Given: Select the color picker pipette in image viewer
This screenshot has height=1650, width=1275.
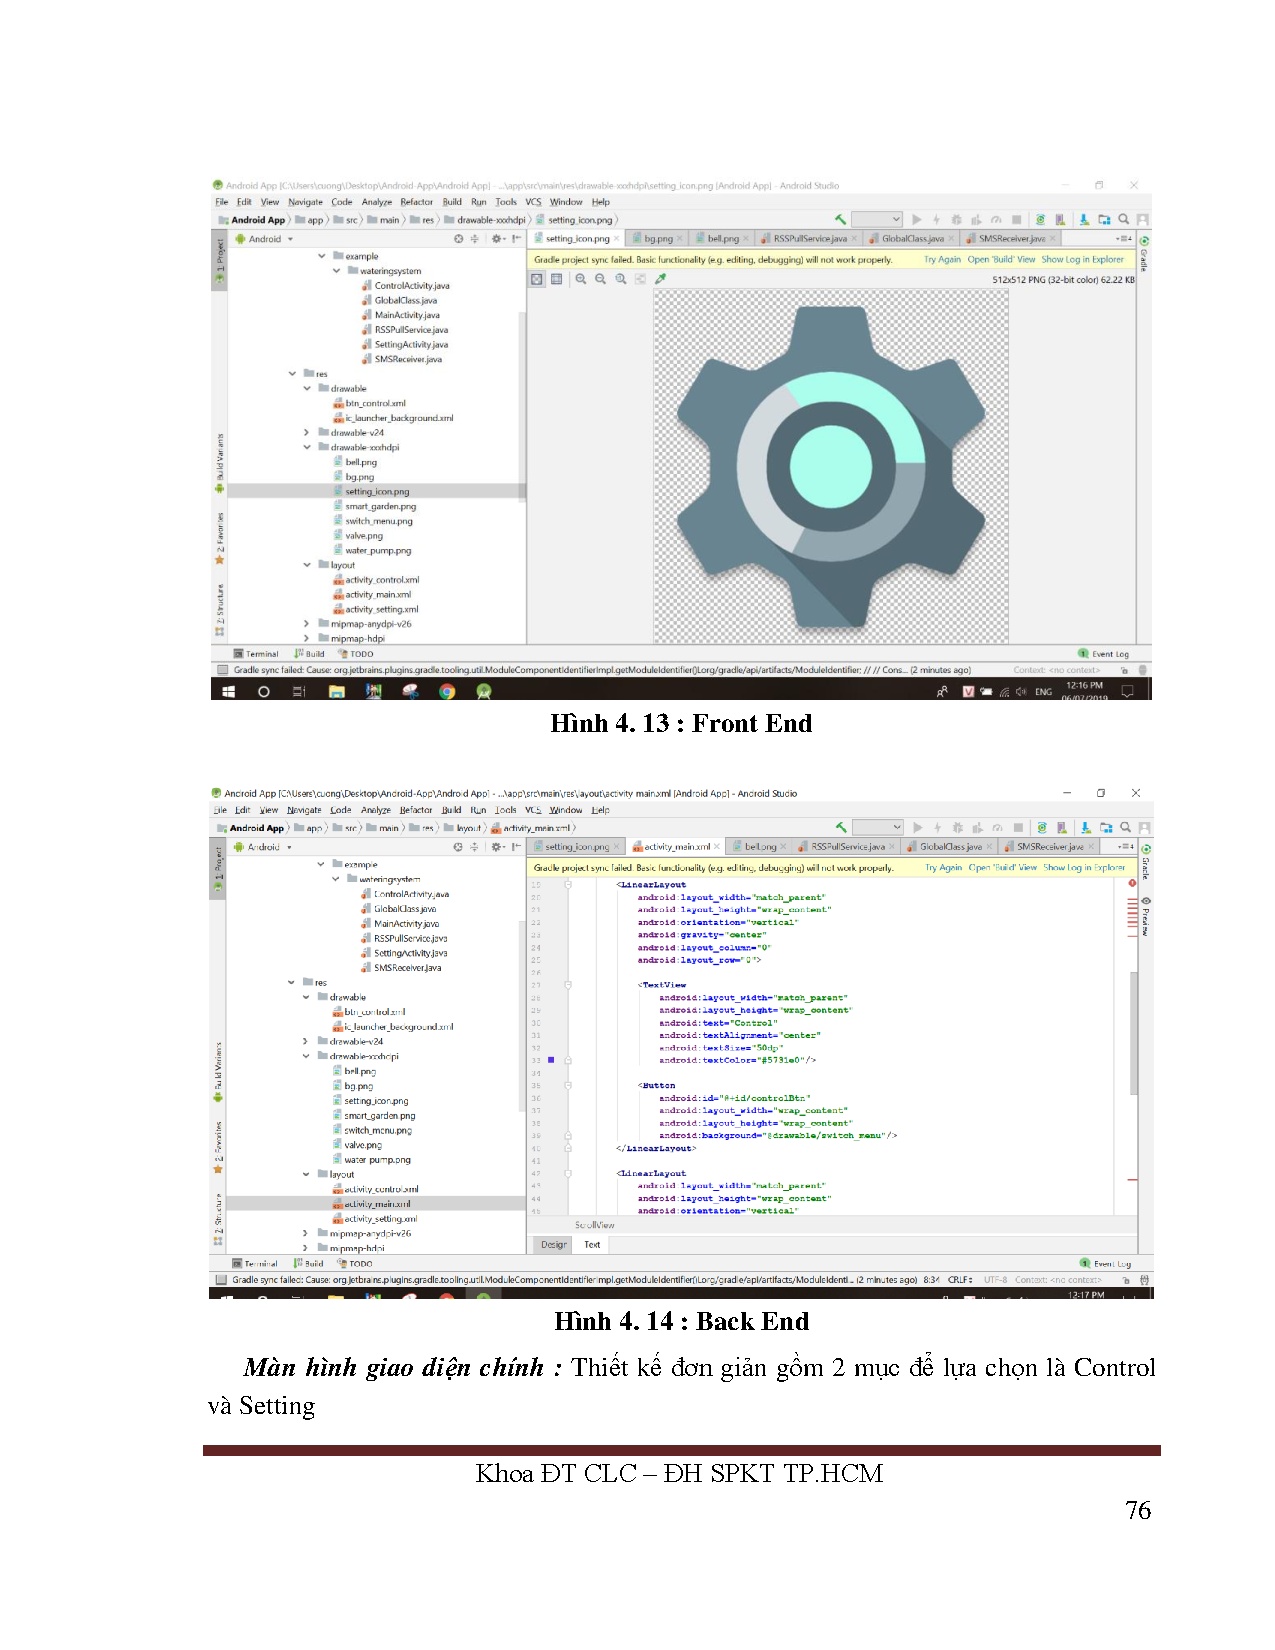Looking at the screenshot, I should [x=660, y=280].
